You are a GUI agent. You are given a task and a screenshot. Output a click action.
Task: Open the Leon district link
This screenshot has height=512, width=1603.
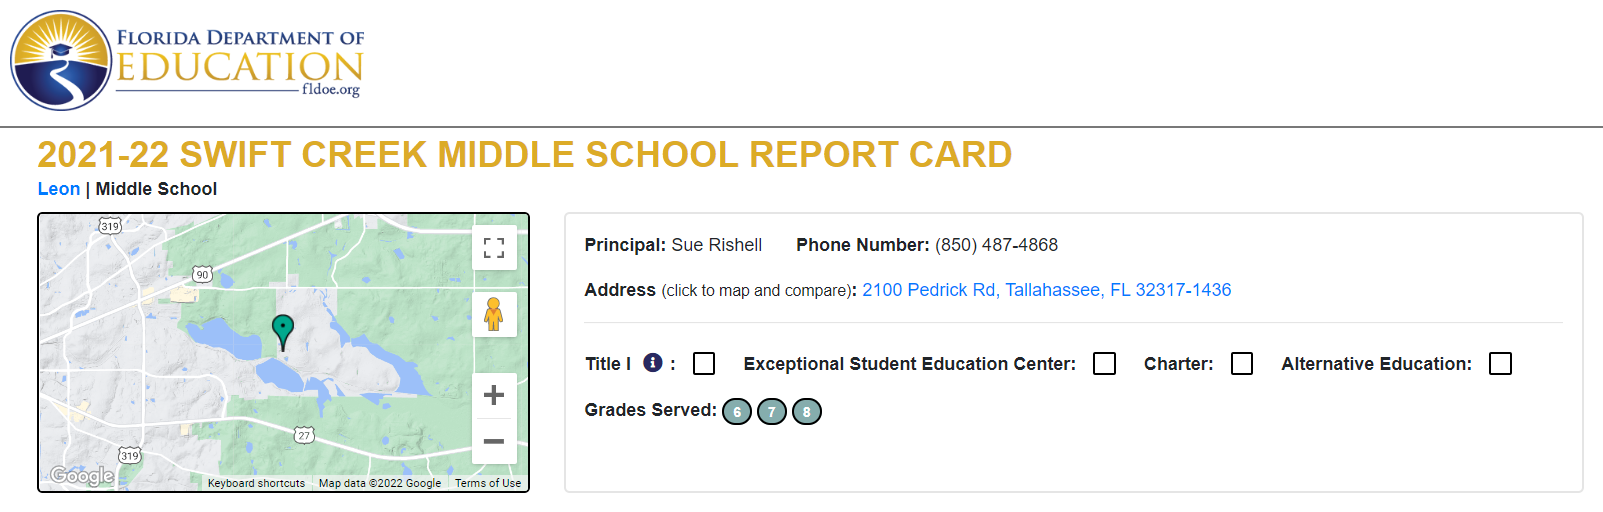pos(59,189)
